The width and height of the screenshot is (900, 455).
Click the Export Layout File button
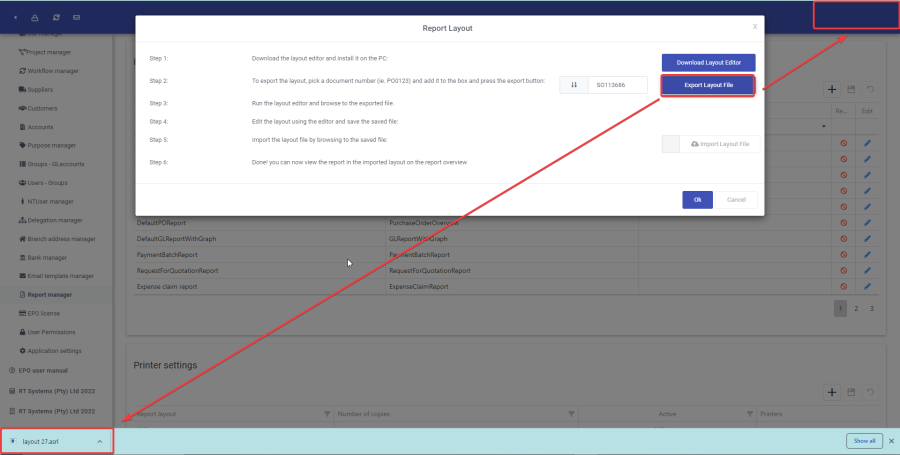coord(708,85)
